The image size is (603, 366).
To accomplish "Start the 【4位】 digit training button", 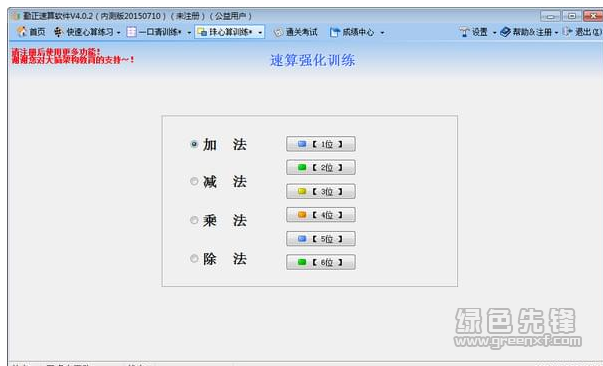I will pos(321,215).
